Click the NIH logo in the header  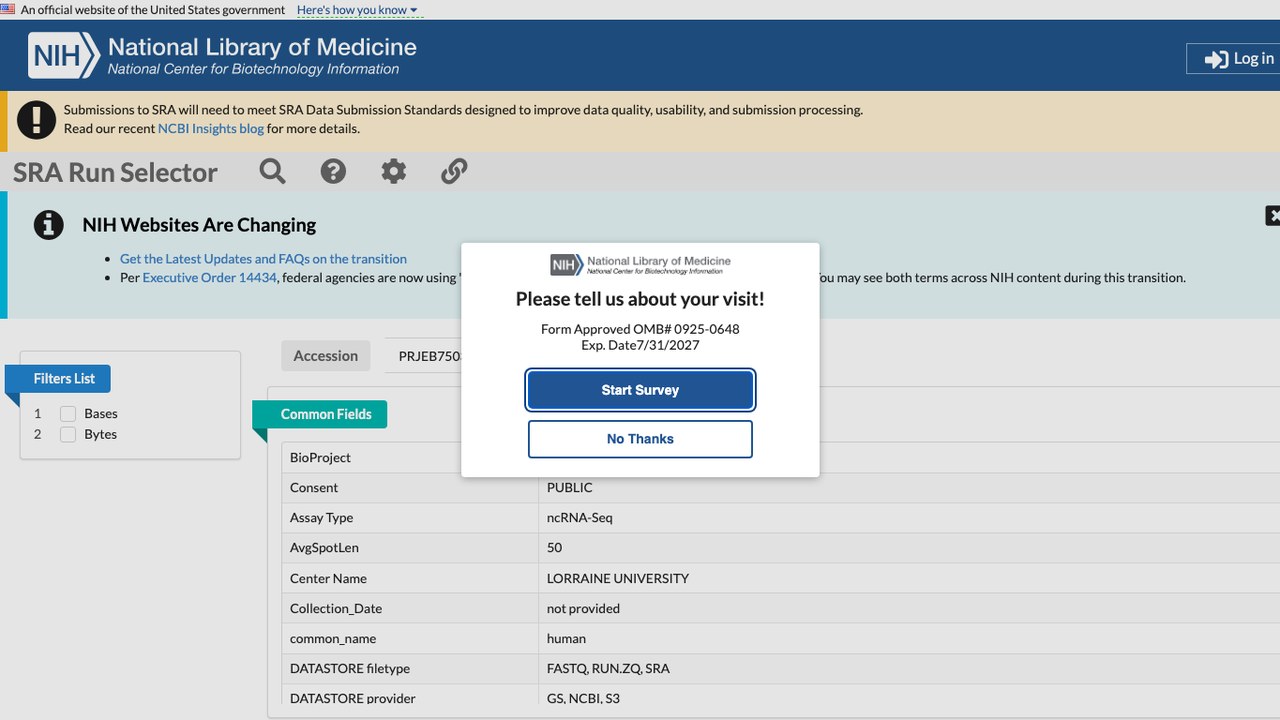(64, 55)
